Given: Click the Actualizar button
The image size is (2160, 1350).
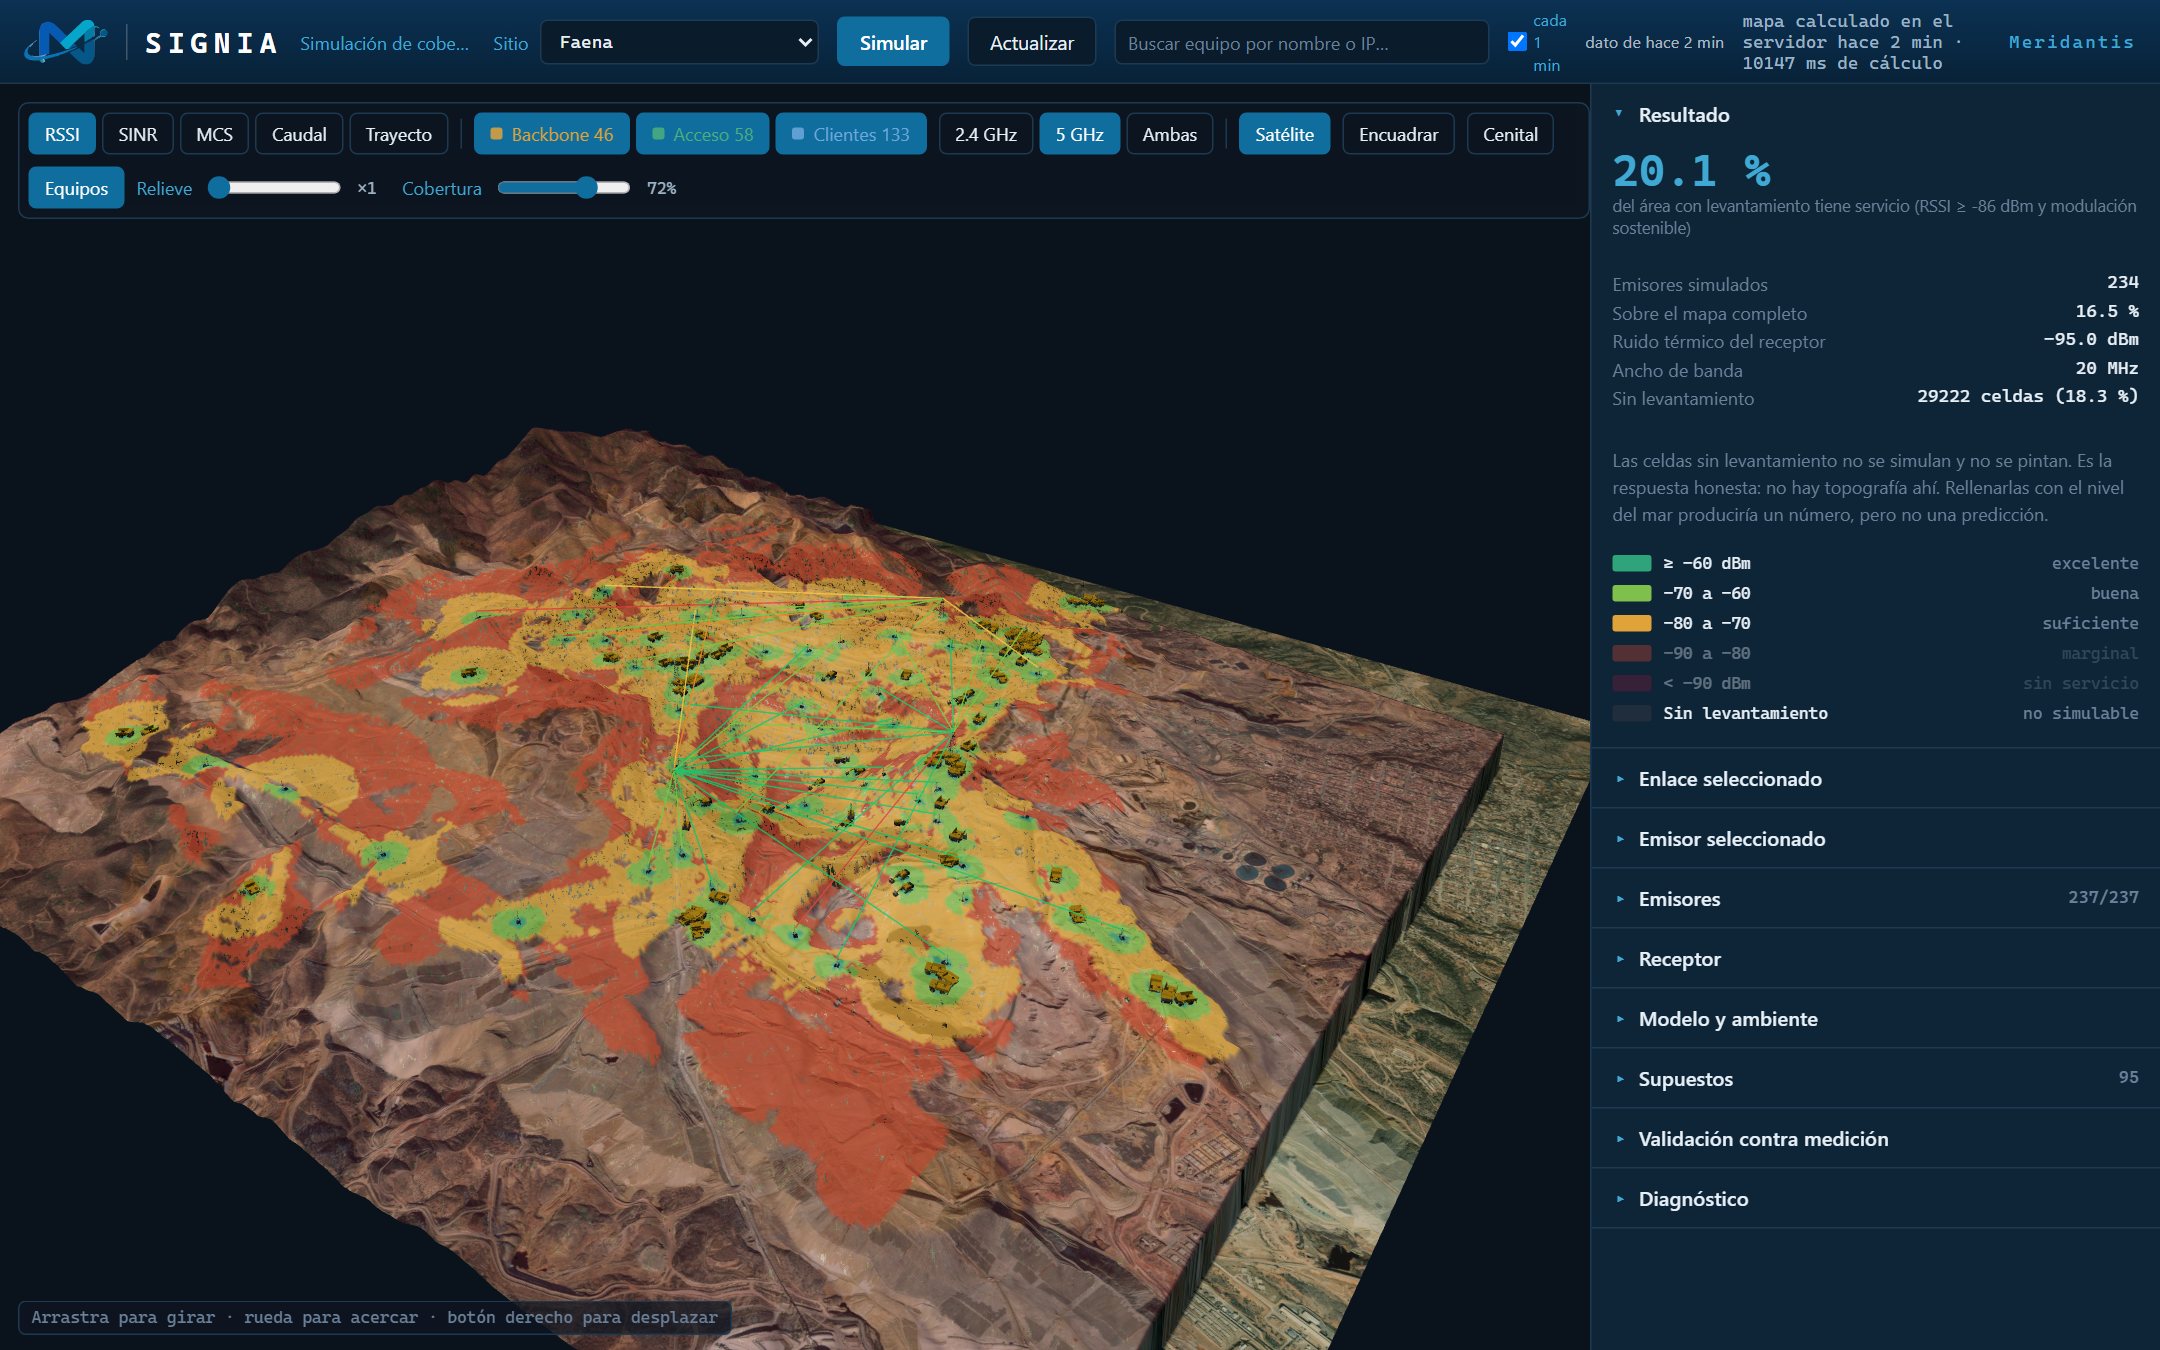Looking at the screenshot, I should tap(1031, 42).
